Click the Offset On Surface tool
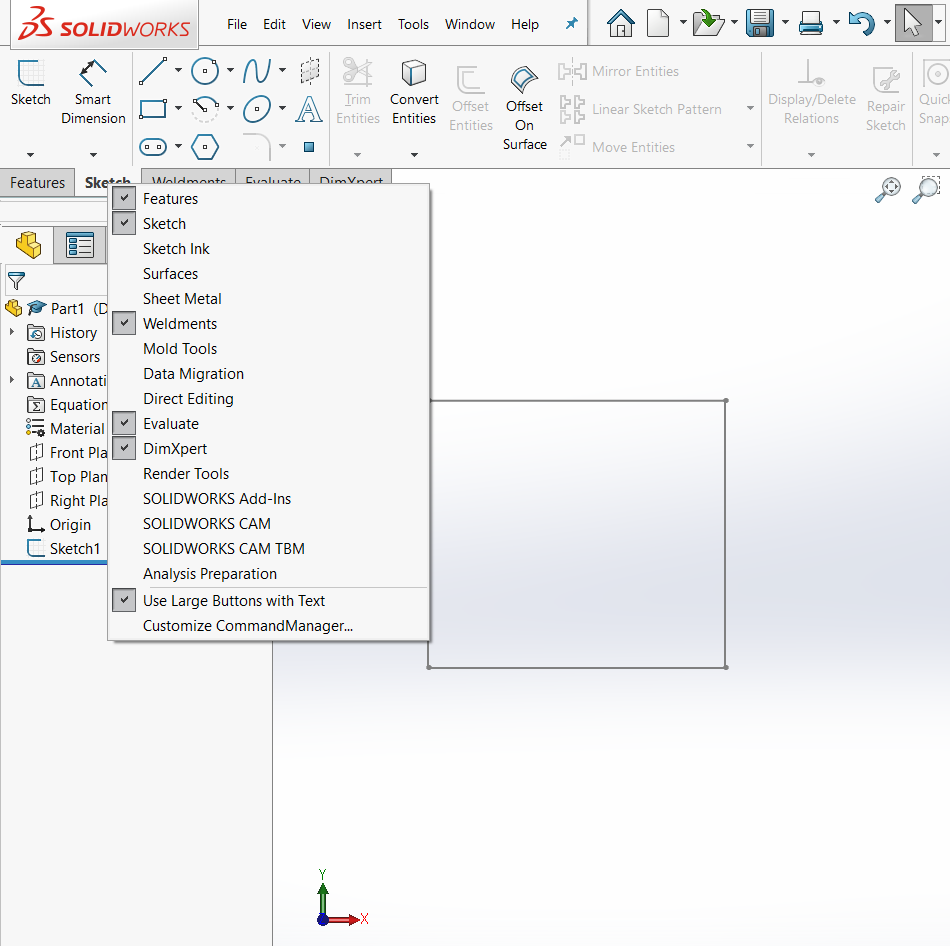Viewport: 950px width, 946px height. [525, 108]
